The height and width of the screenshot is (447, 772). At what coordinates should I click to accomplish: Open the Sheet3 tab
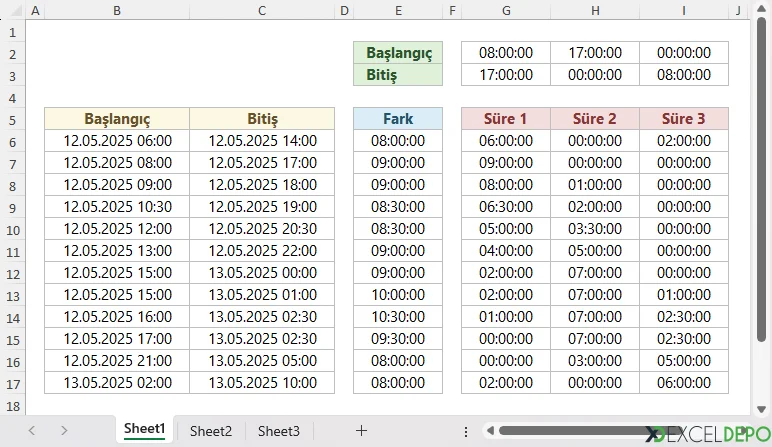pyautogui.click(x=278, y=431)
